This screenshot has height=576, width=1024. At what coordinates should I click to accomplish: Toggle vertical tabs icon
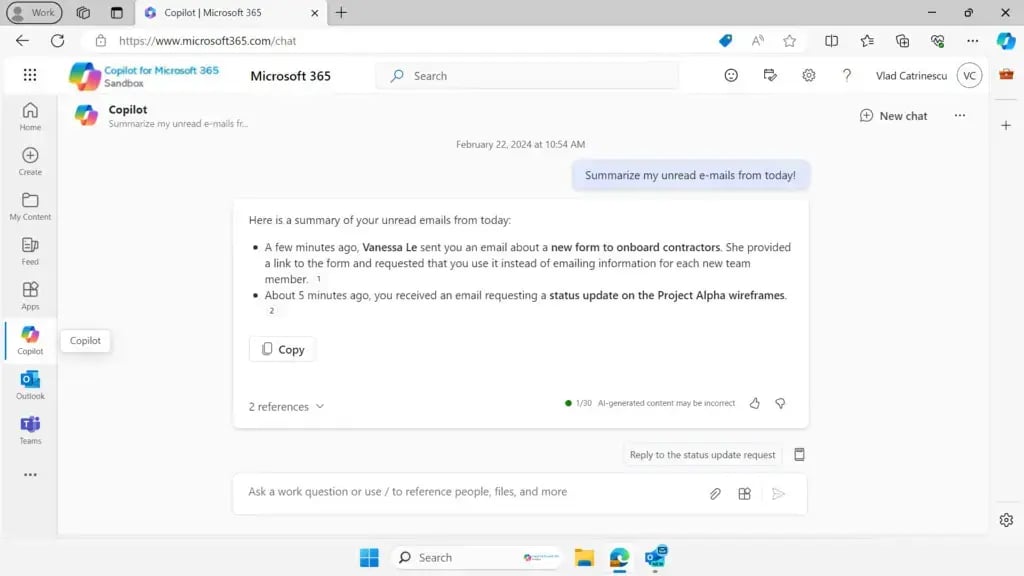point(116,13)
